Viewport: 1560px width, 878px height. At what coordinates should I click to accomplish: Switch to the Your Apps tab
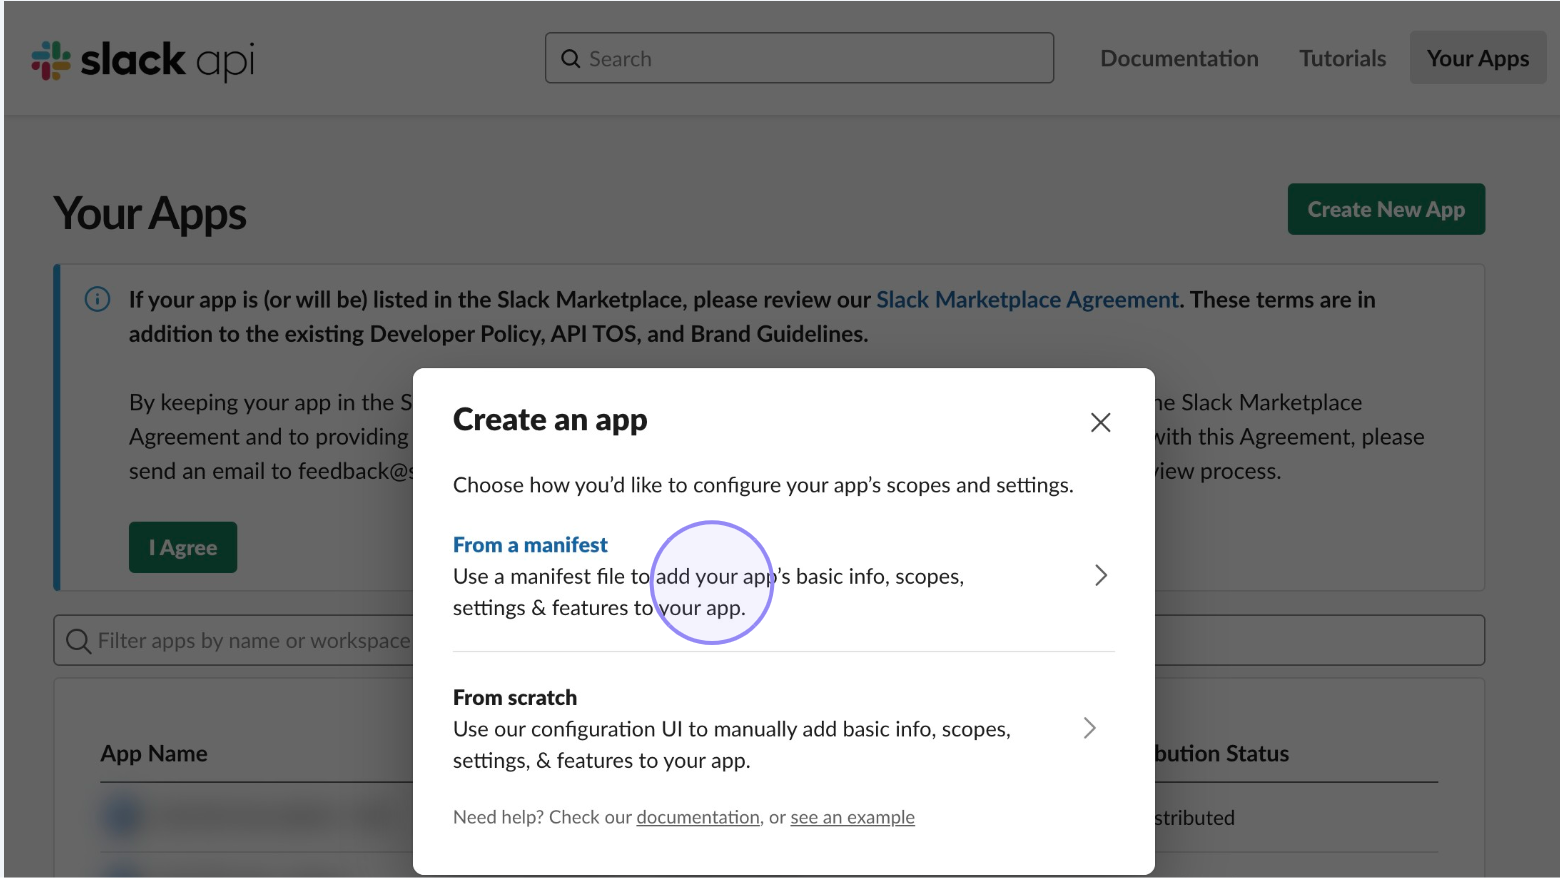tap(1477, 58)
